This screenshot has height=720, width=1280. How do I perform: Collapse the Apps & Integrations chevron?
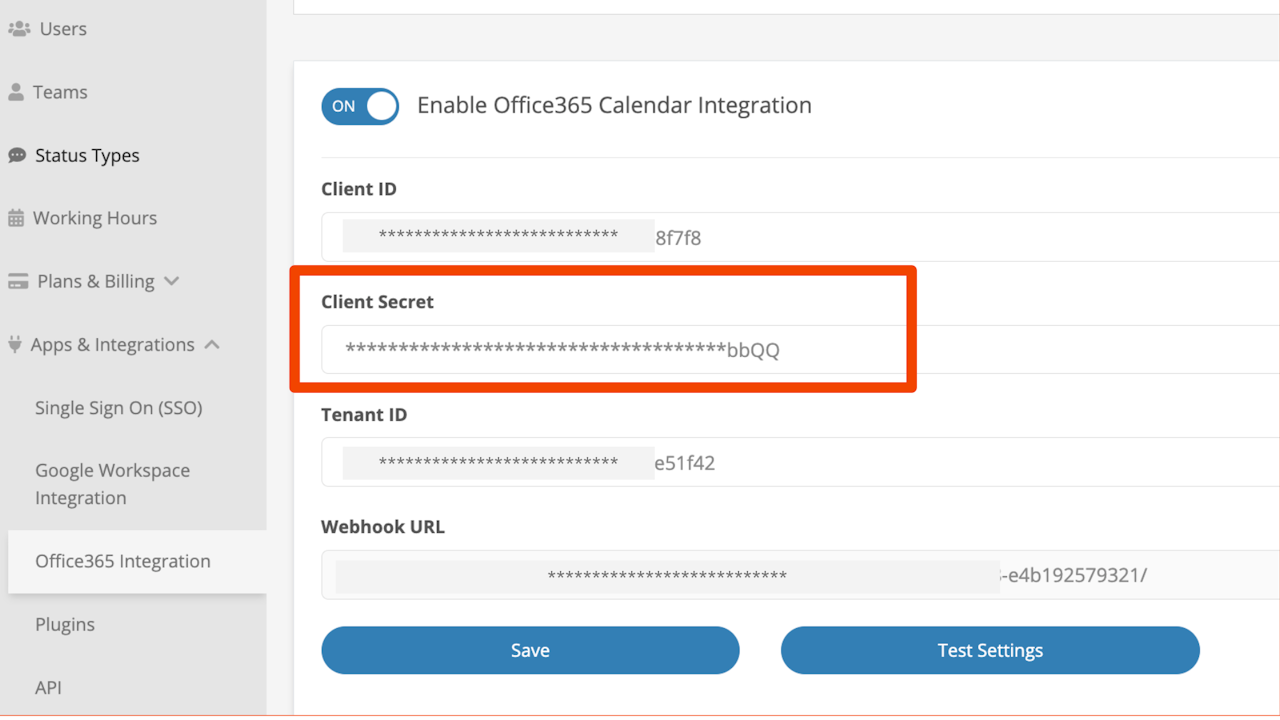(x=212, y=344)
